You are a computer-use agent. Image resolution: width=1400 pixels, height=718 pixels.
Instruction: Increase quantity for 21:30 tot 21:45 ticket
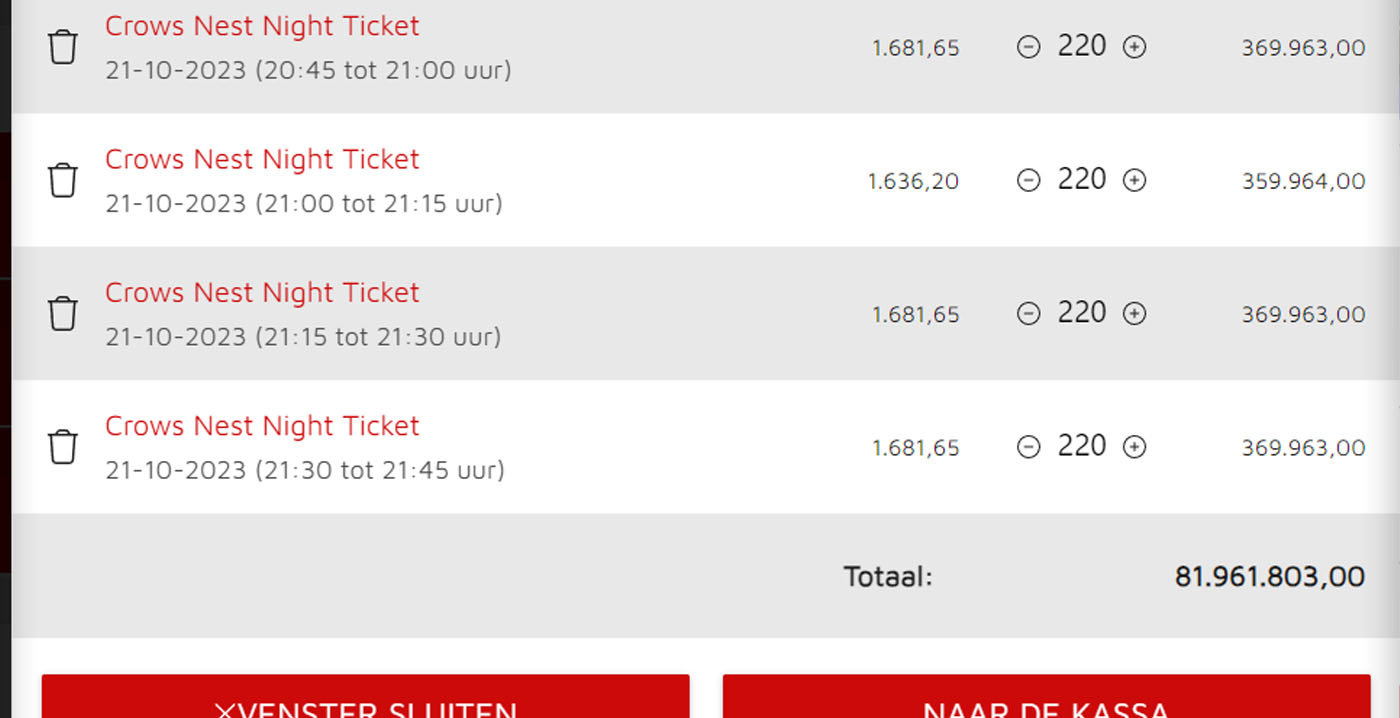pyautogui.click(x=1134, y=446)
